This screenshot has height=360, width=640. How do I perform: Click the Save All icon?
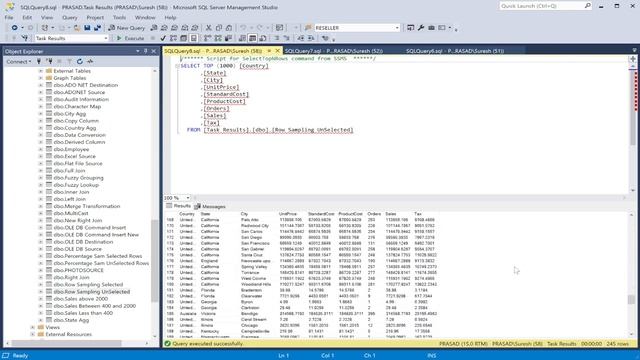point(97,28)
